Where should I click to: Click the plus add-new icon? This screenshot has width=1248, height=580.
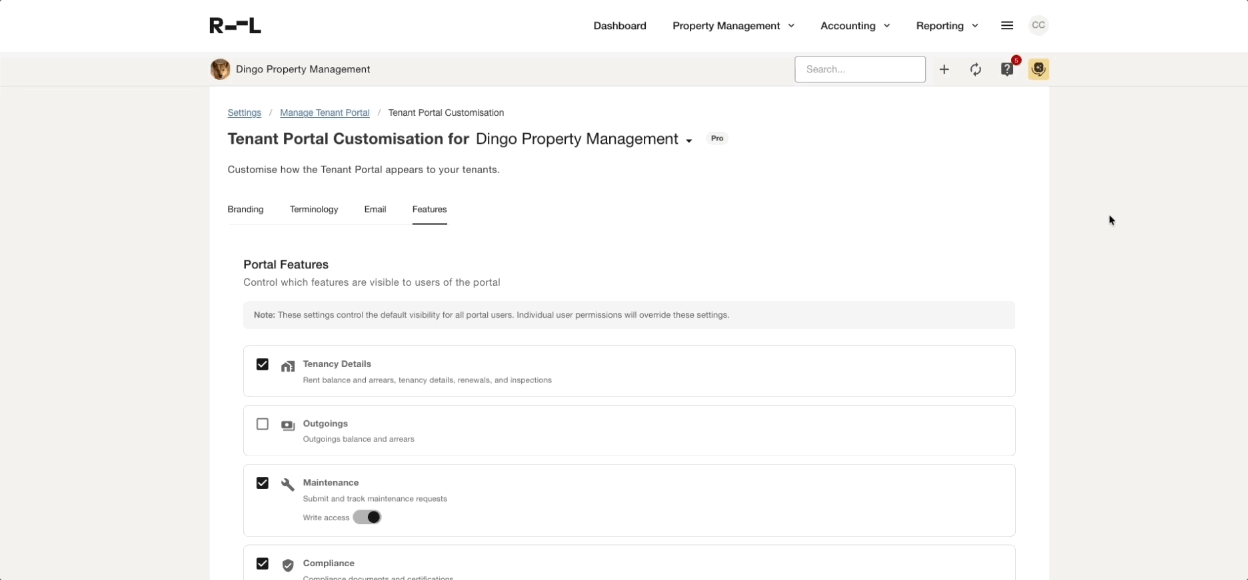(944, 69)
